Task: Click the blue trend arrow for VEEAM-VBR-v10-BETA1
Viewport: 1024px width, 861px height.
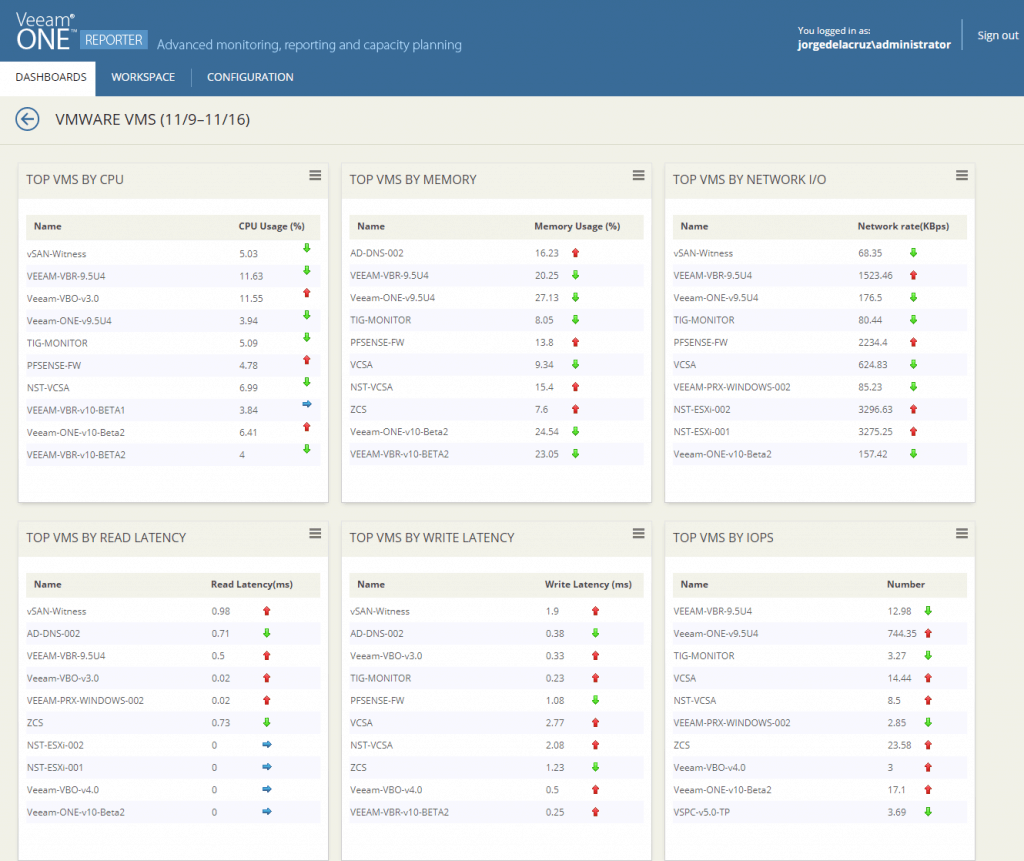Action: click(306, 404)
